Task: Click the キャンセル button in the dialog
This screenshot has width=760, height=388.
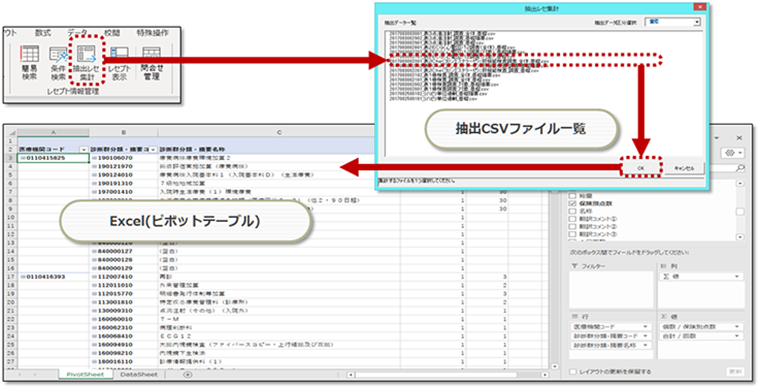Action: pos(684,168)
